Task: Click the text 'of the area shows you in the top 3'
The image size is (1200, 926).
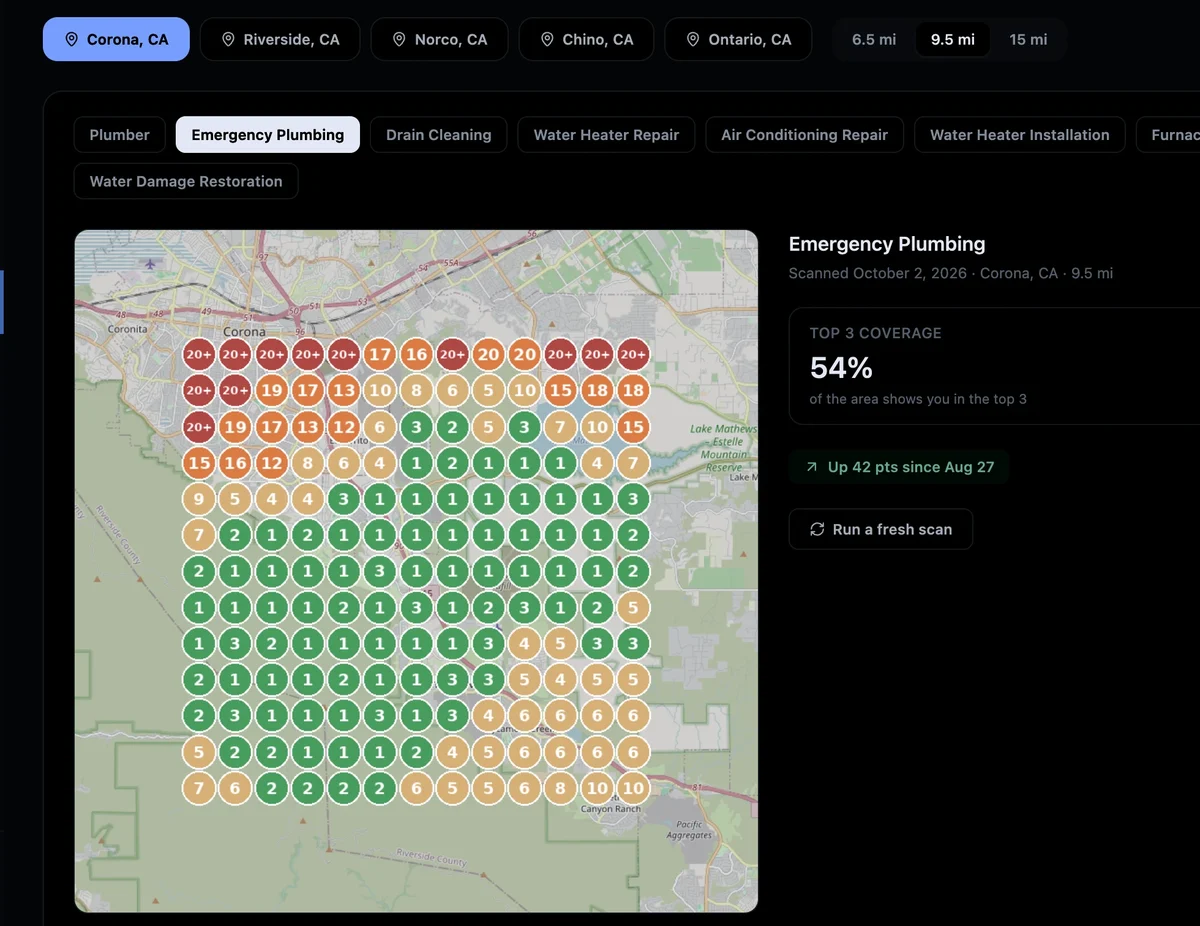Action: (x=918, y=399)
